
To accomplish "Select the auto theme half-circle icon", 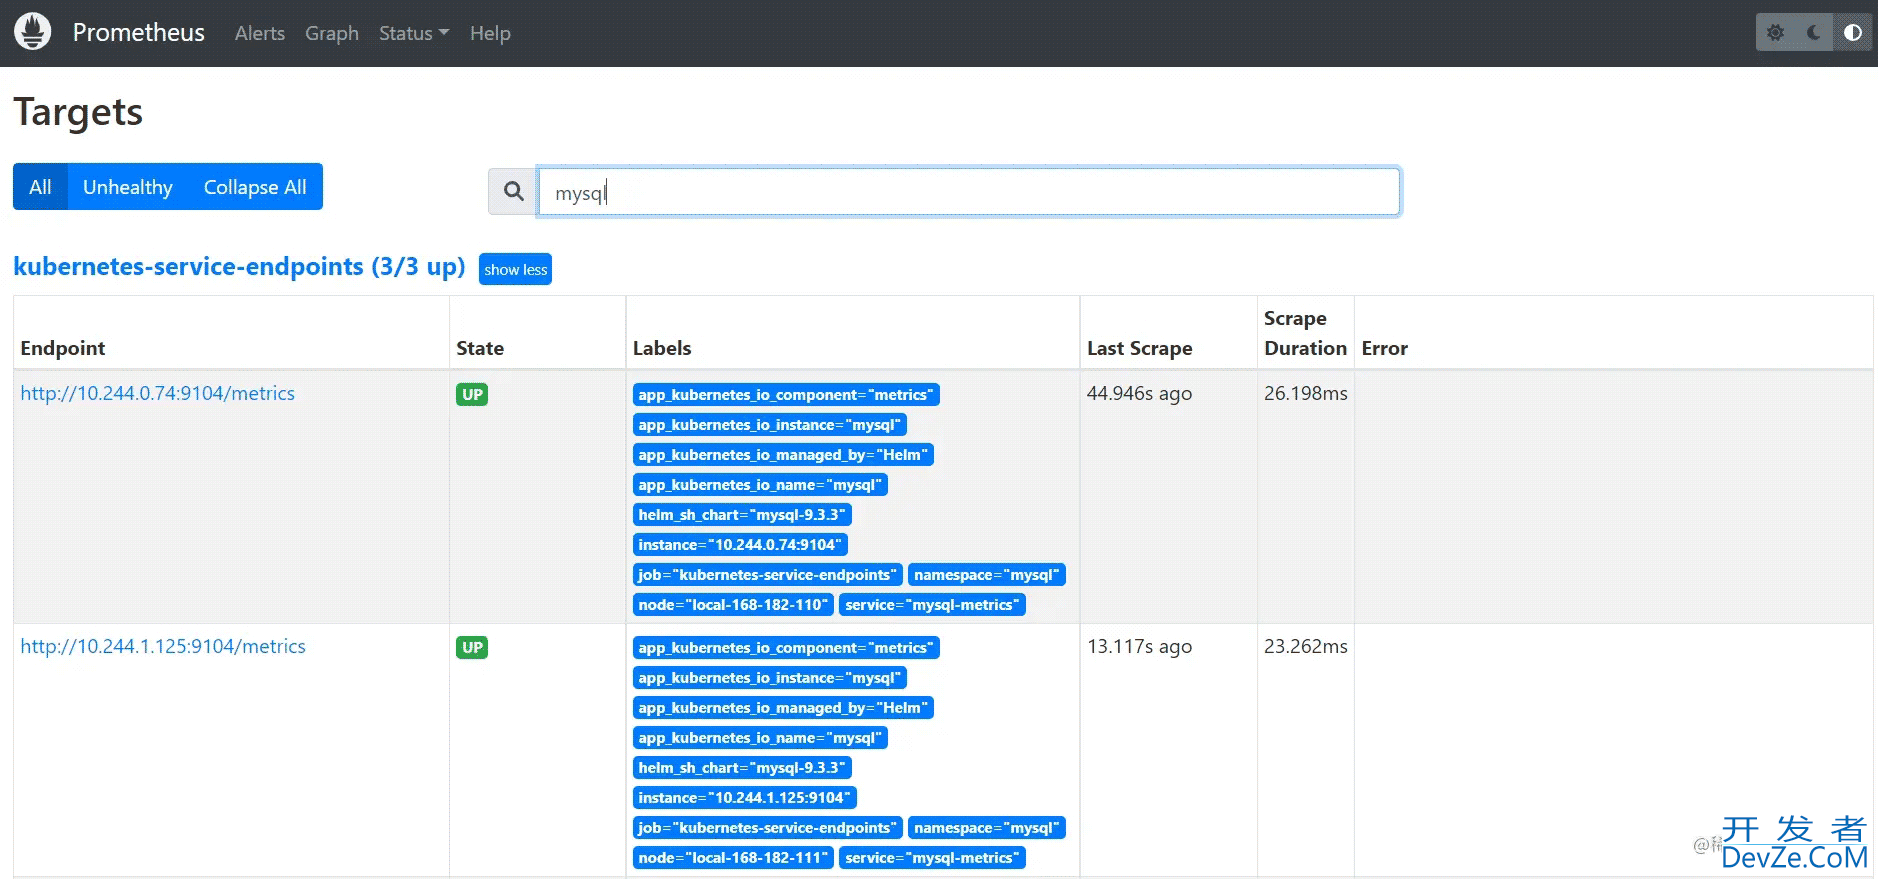I will pyautogui.click(x=1853, y=33).
